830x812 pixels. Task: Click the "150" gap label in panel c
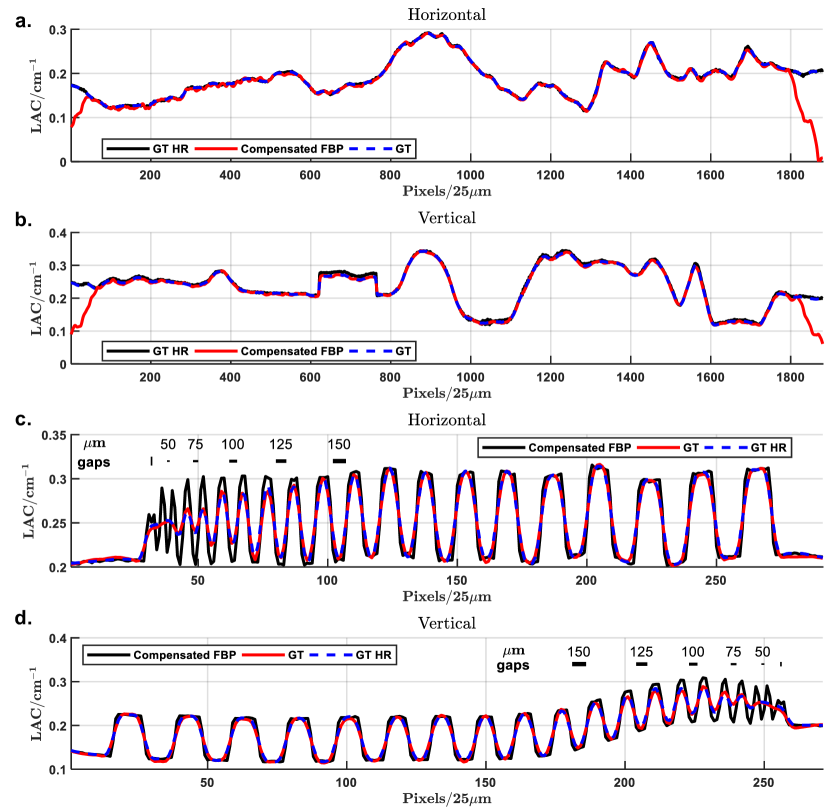coord(339,445)
